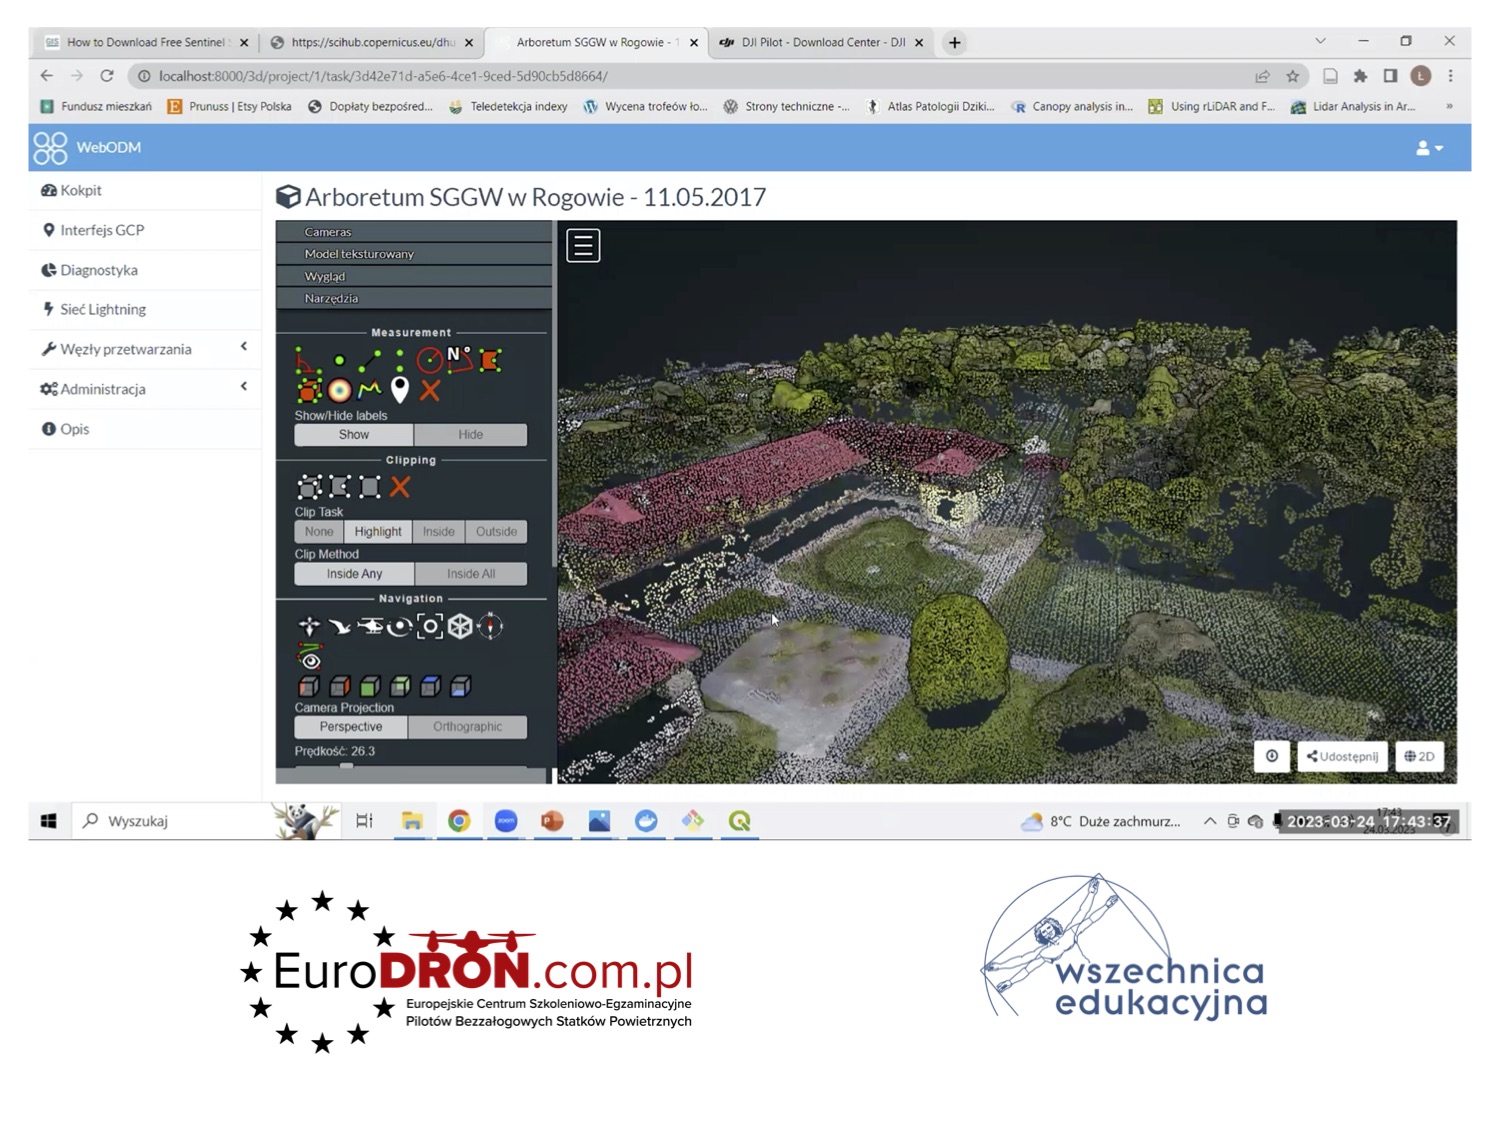Collapse the Narzędzia section
Viewport: 1500px width, 1125px height.
pyautogui.click(x=413, y=298)
